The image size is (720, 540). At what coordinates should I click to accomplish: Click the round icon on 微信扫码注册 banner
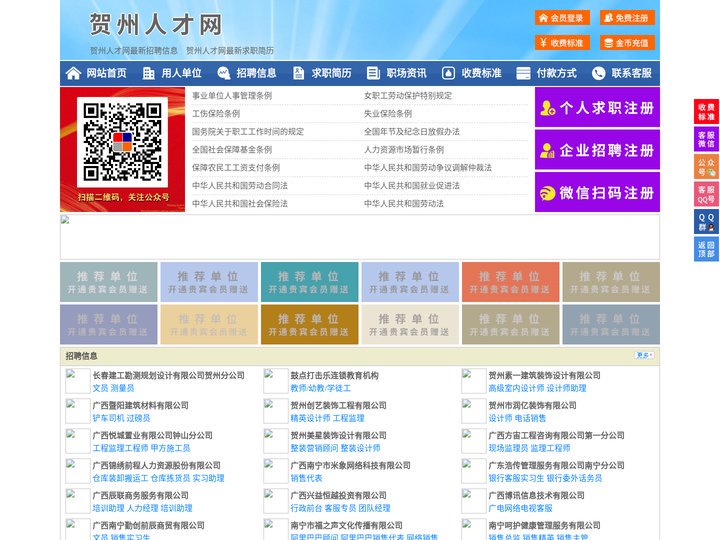[547, 193]
